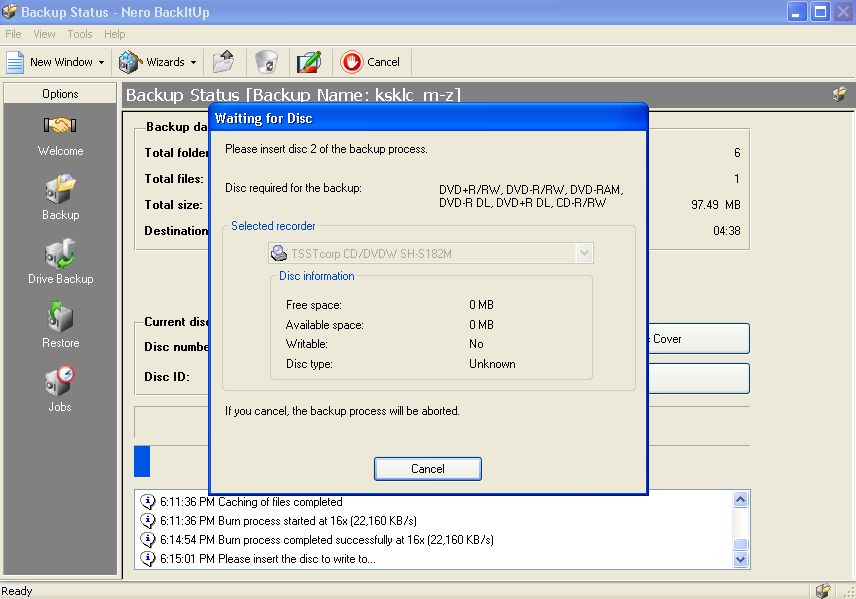856x599 pixels.
Task: Click the 'Caching of files completed' log entry
Action: pos(251,502)
